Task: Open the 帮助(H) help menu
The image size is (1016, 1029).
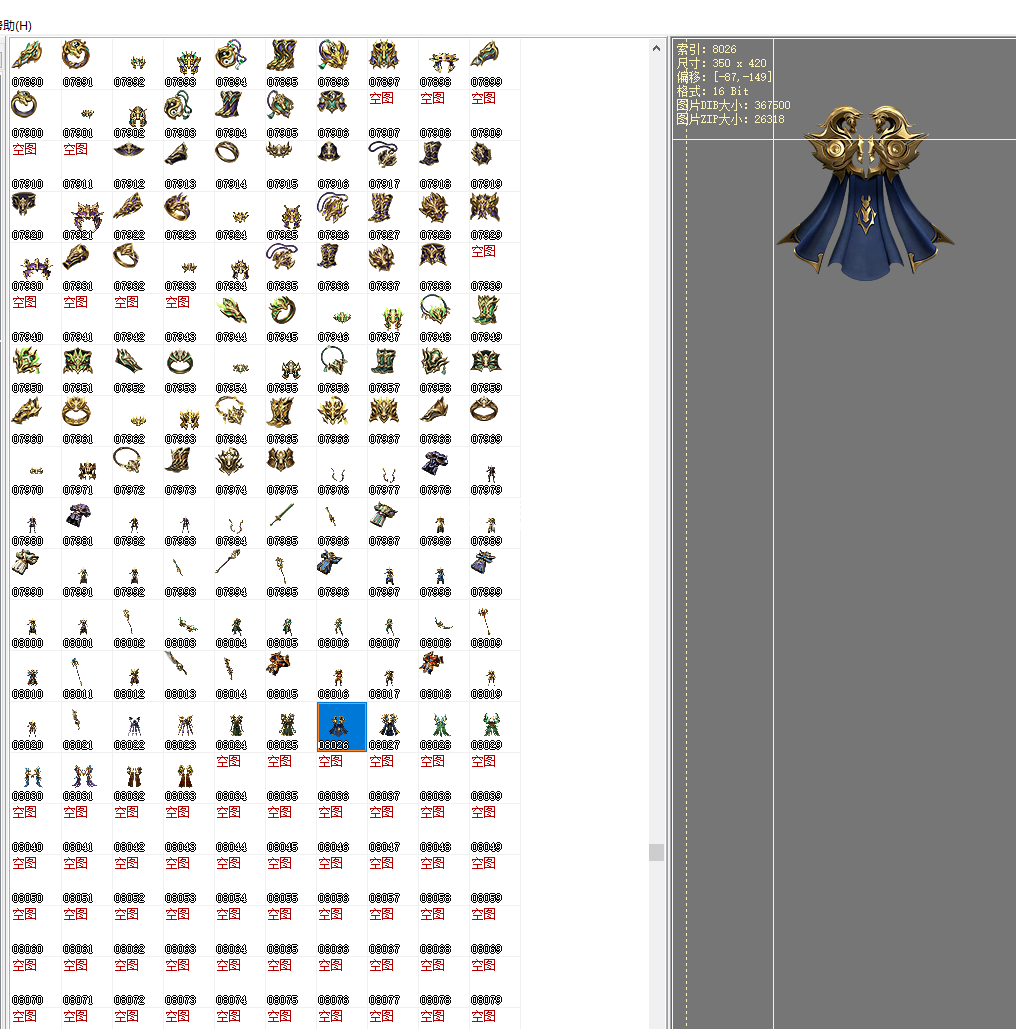Action: click(x=16, y=26)
